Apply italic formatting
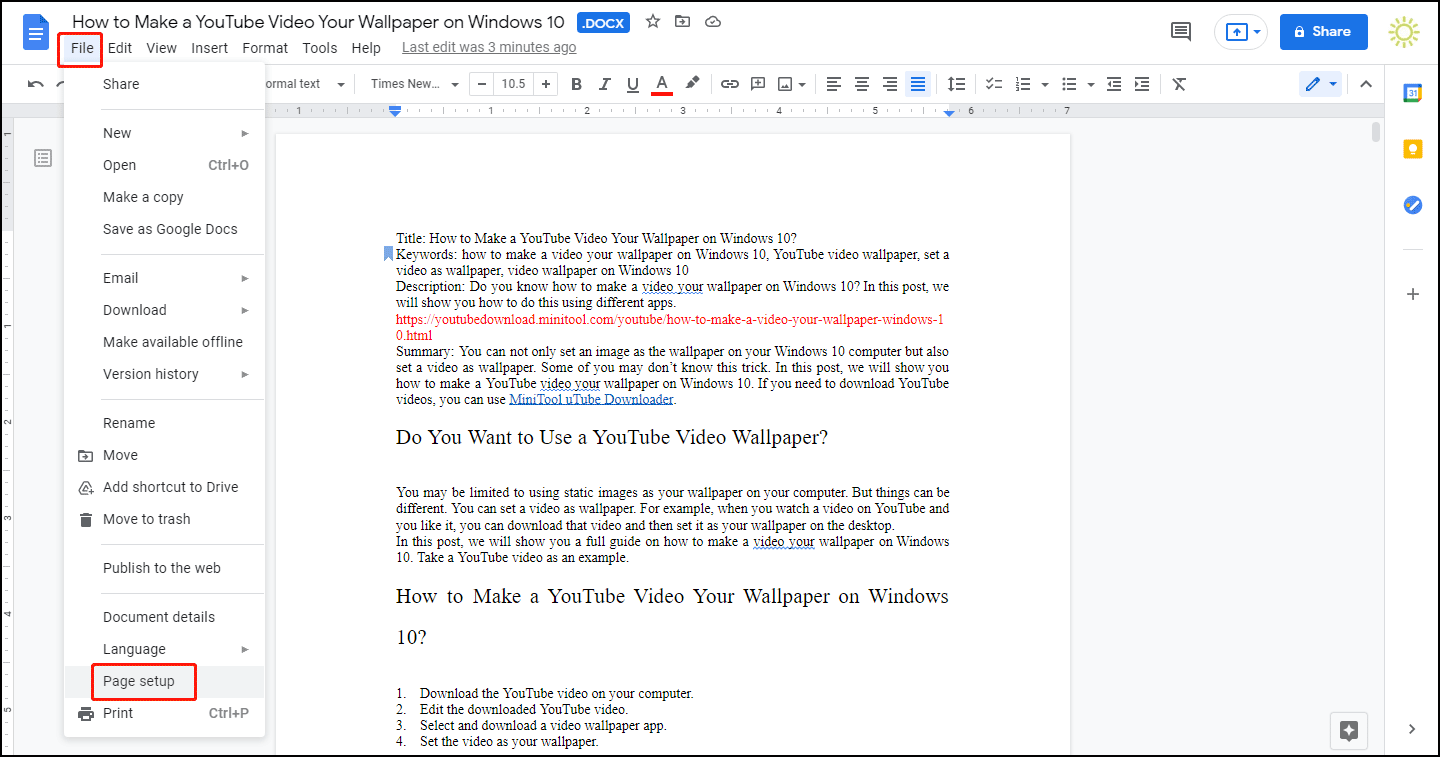The image size is (1440, 757). coord(604,84)
